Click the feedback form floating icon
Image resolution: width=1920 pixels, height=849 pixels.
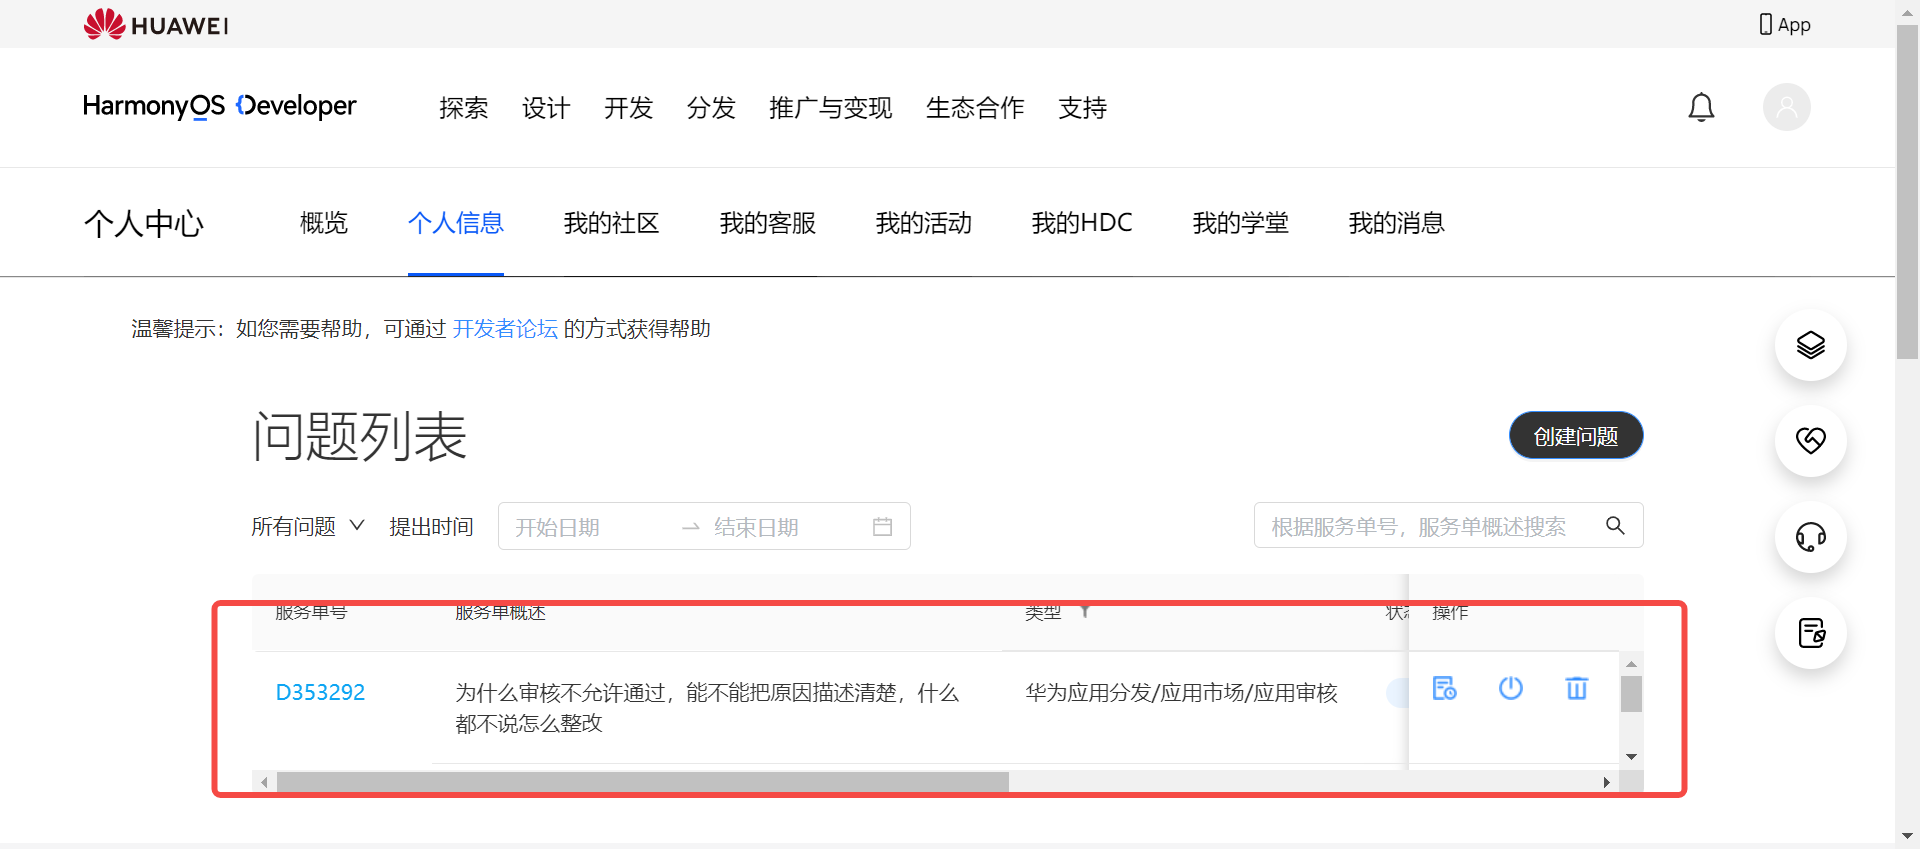pos(1811,633)
